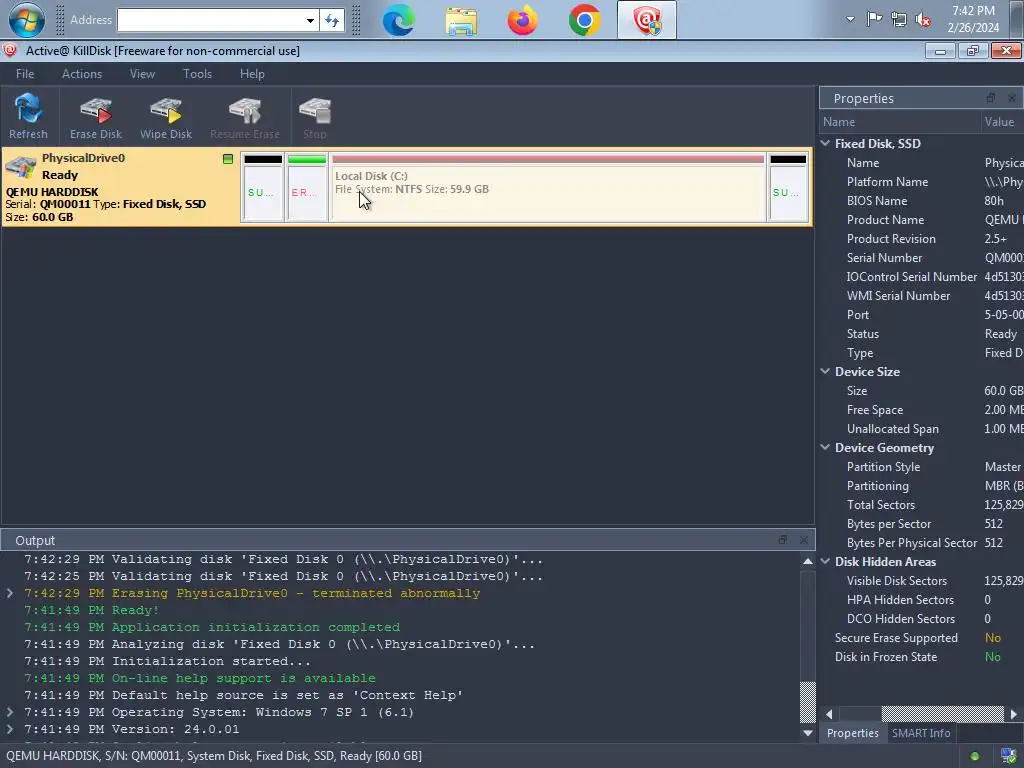Click the muted volume tray icon
The image size is (1024, 768).
coord(923,20)
